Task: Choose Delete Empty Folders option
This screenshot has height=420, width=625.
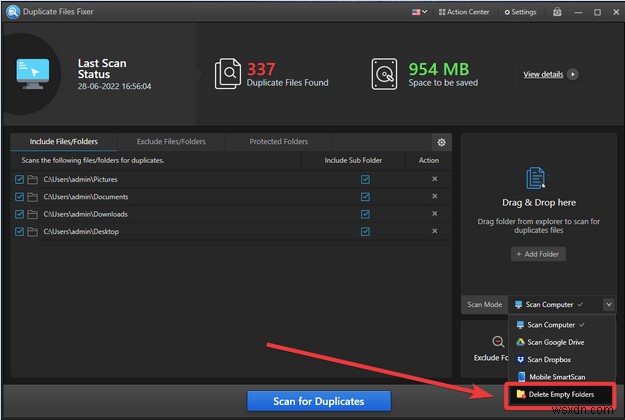Action: (561, 394)
